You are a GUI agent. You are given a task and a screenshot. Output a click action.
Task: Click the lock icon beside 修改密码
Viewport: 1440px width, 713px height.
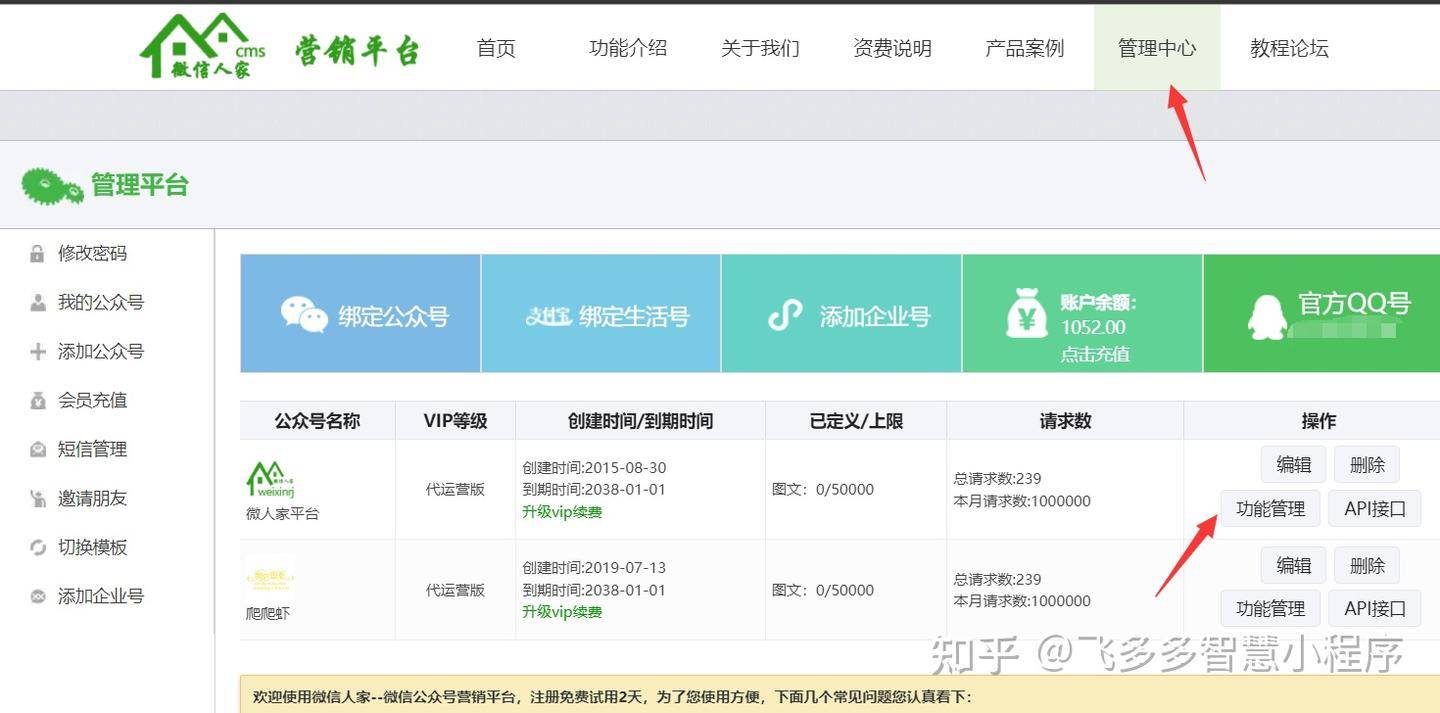pos(37,254)
